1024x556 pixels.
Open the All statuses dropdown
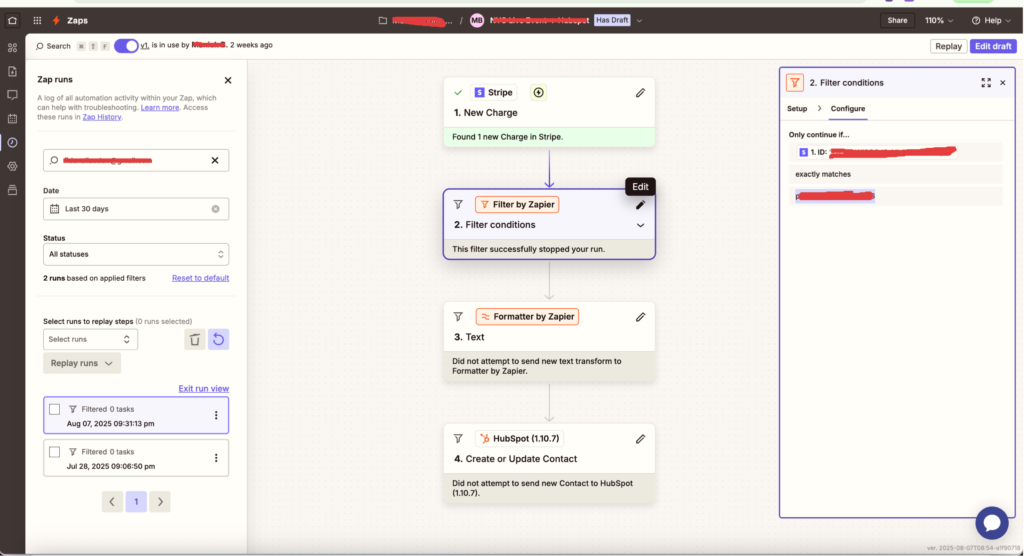tap(136, 254)
